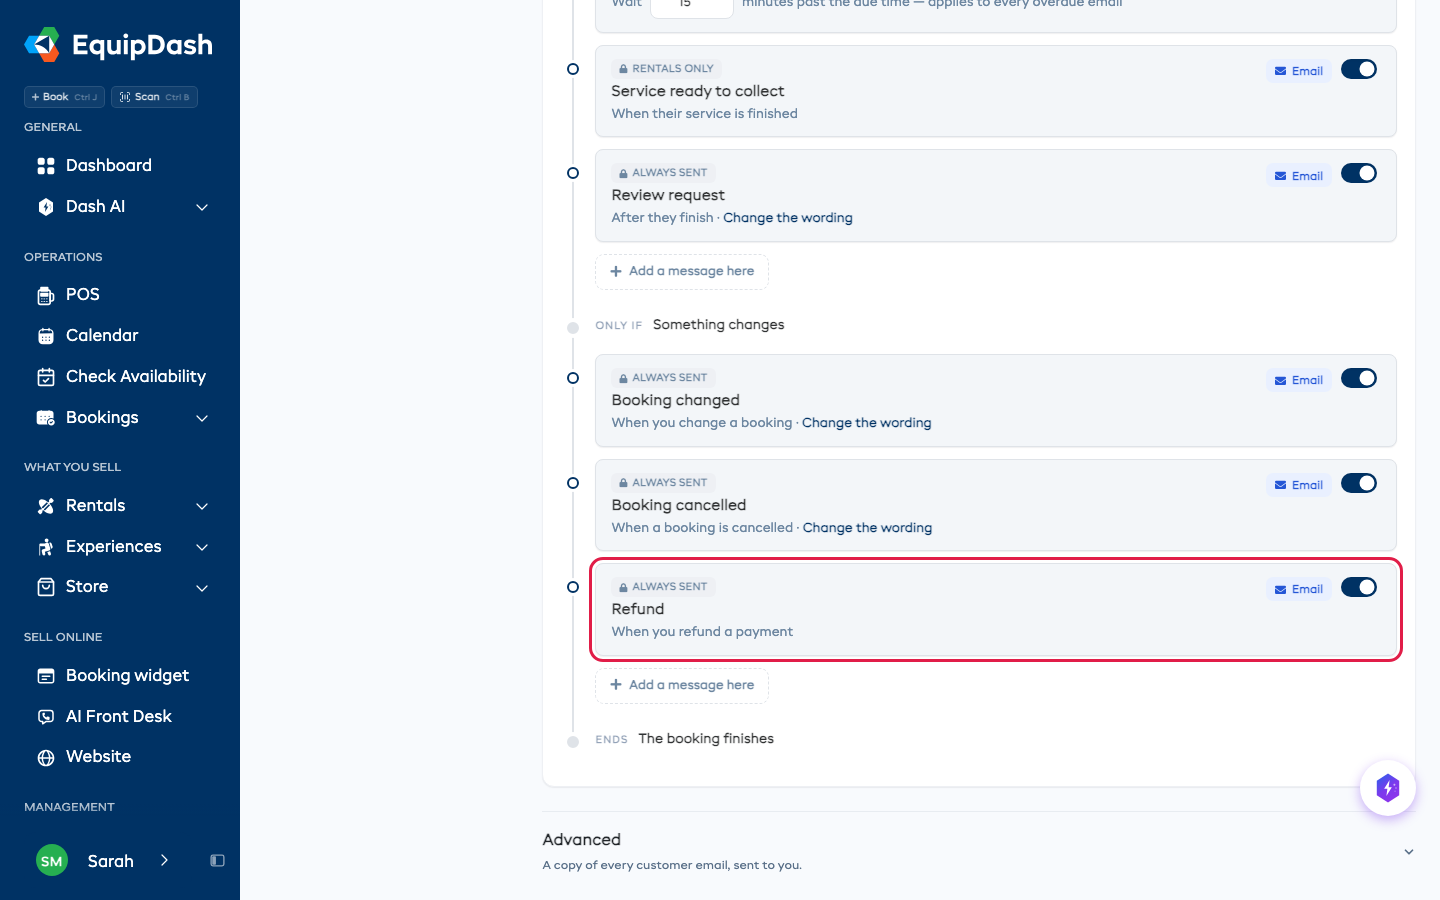Change the wording for Booking changed
The height and width of the screenshot is (900, 1440).
pyautogui.click(x=866, y=423)
